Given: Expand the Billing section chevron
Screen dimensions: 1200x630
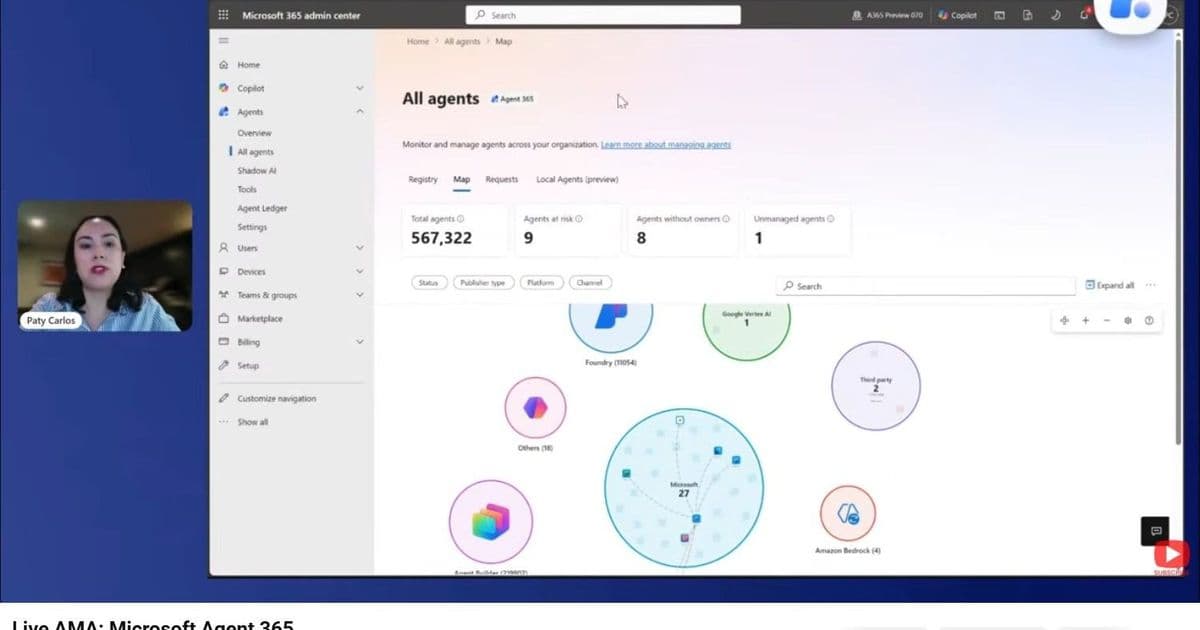Looking at the screenshot, I should point(359,342).
